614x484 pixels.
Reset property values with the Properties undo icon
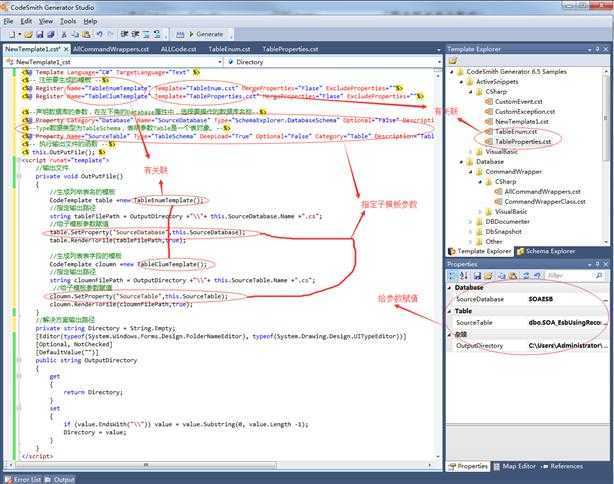pyautogui.click(x=537, y=276)
